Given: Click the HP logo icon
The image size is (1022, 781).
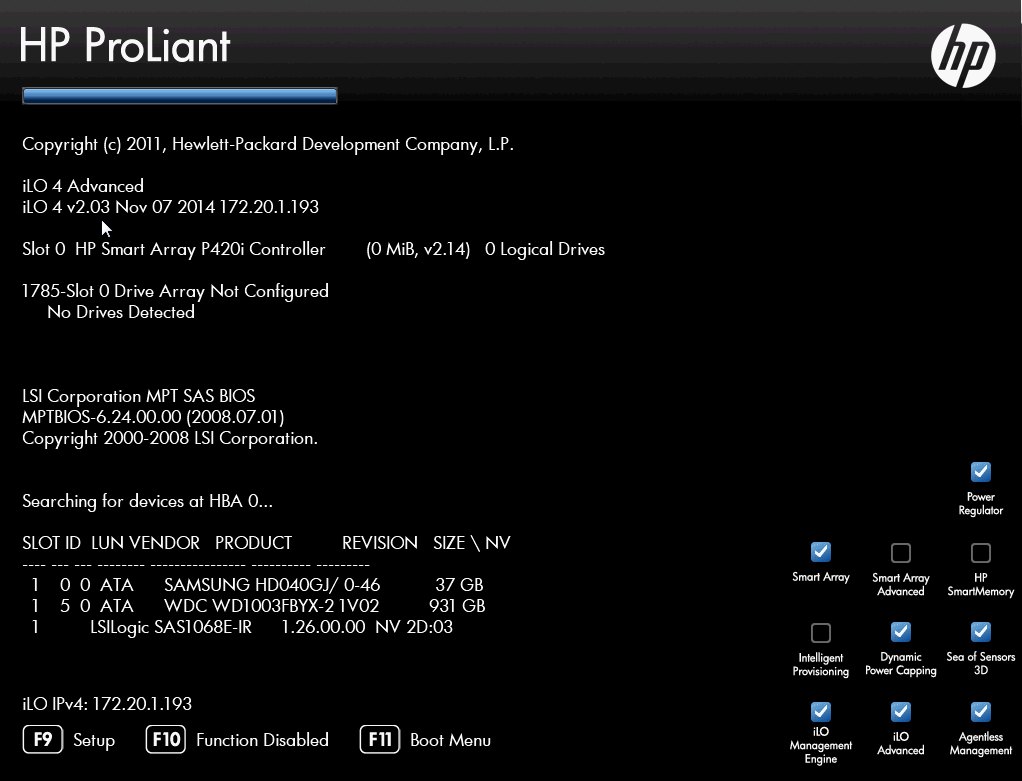Looking at the screenshot, I should pos(963,55).
